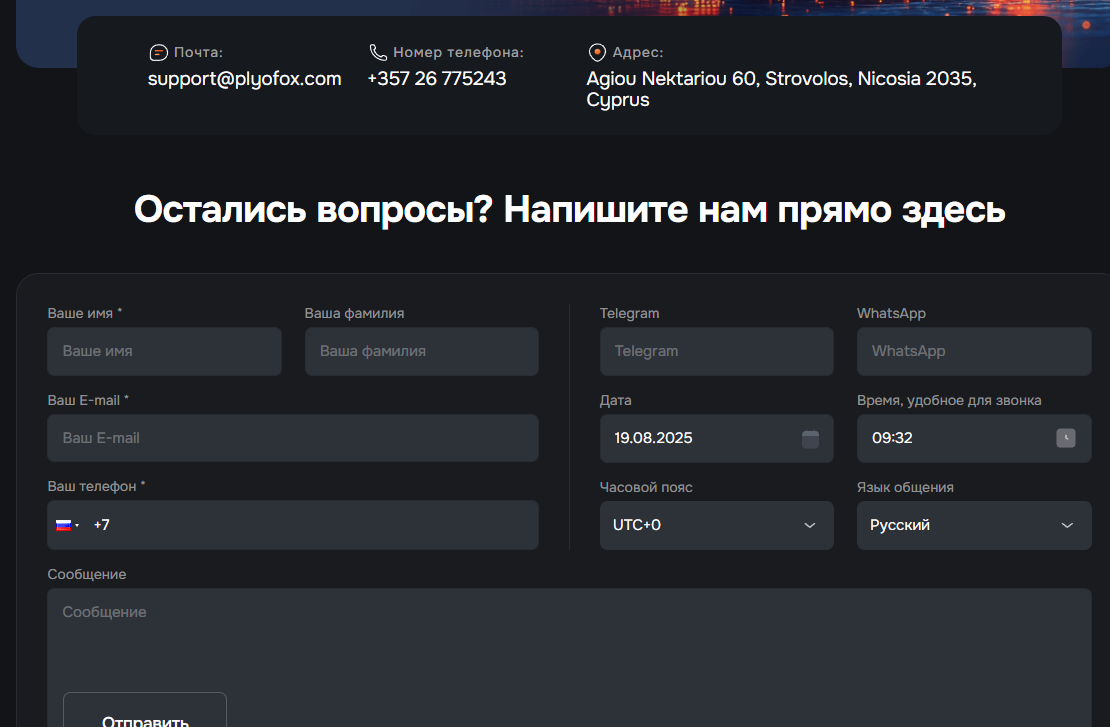The width and height of the screenshot is (1110, 727).
Task: Focus the Telegram input field
Action: click(x=716, y=352)
